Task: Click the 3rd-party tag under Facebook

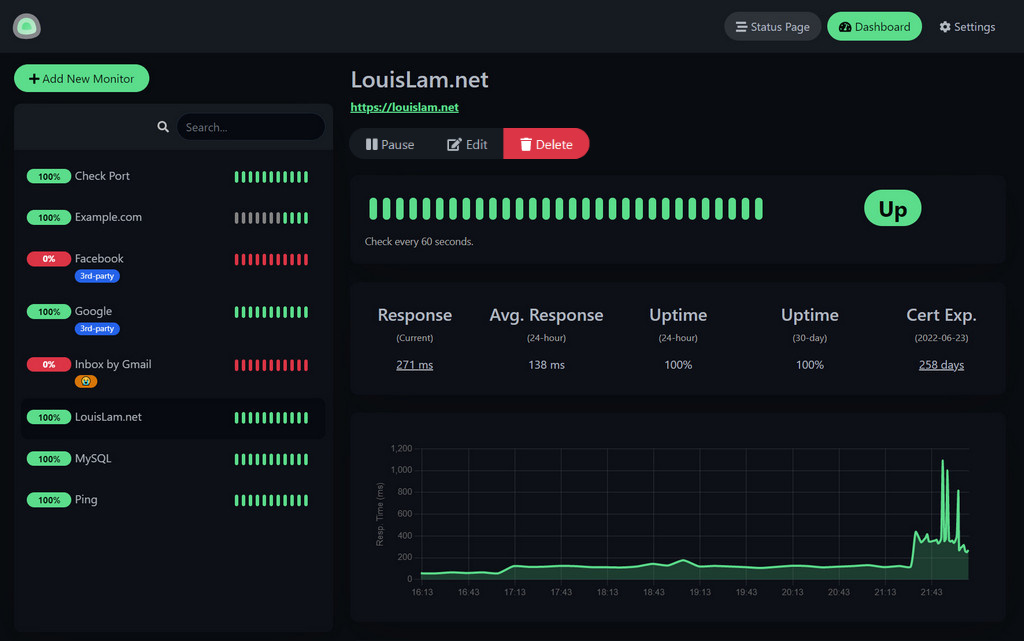Action: point(97,276)
